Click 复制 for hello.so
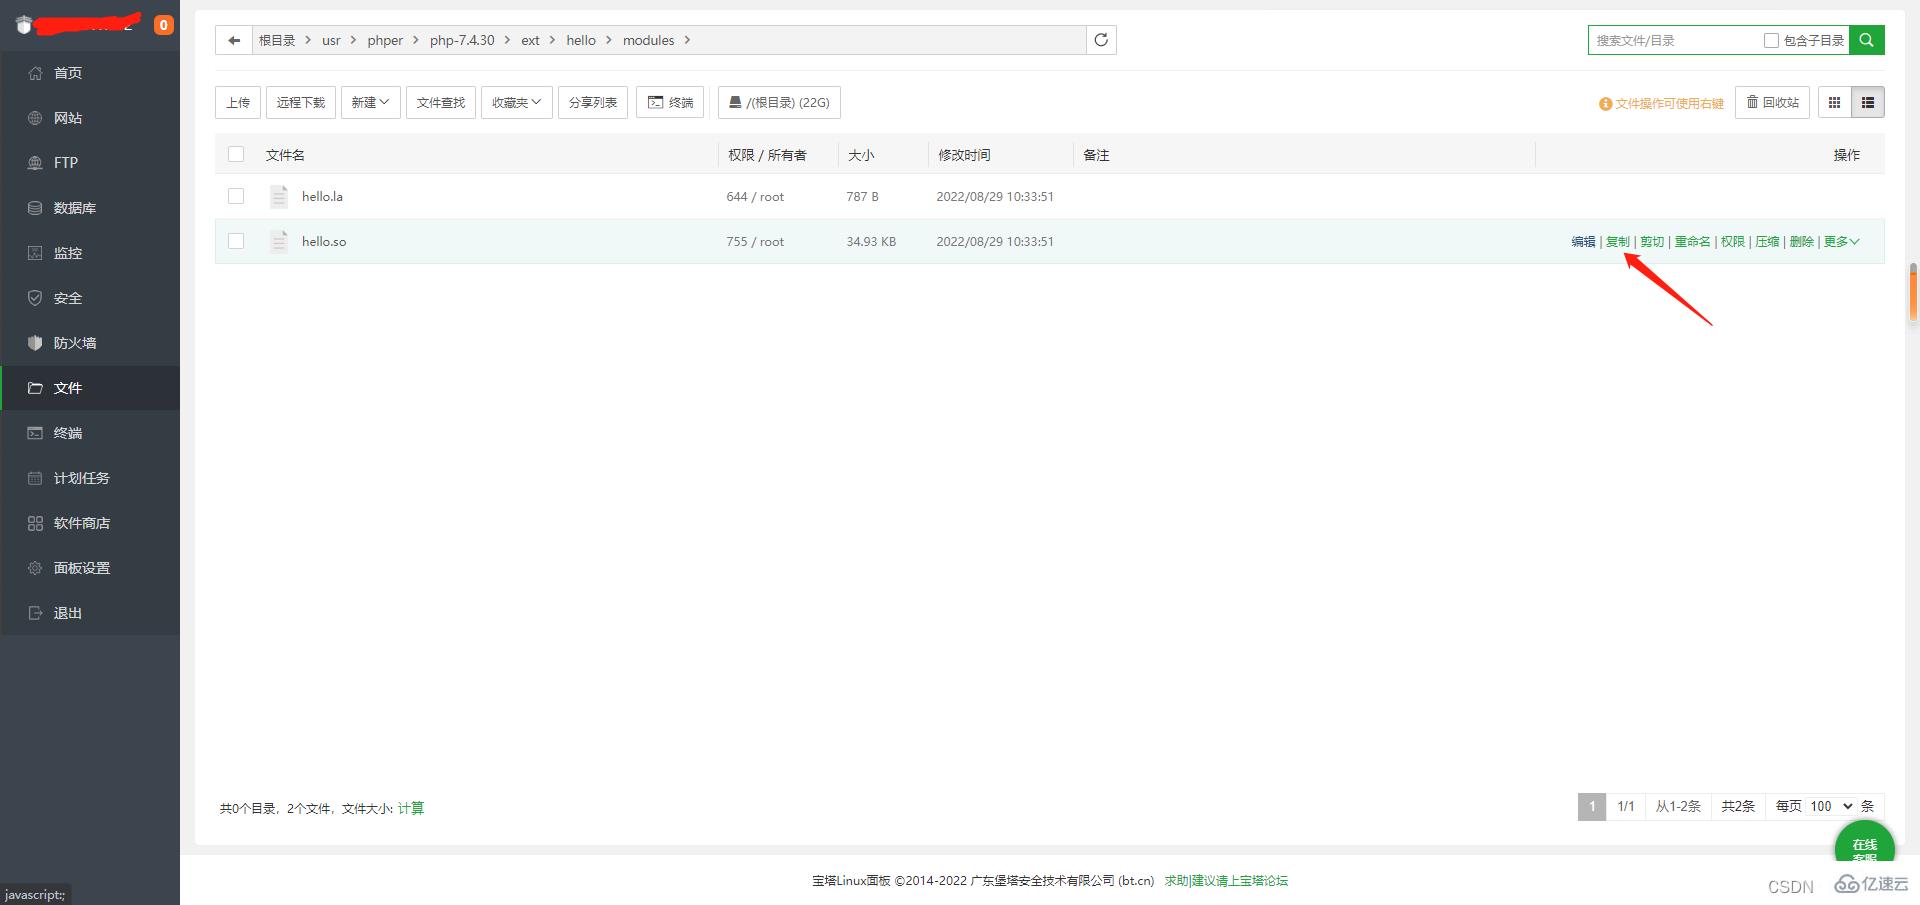The height and width of the screenshot is (905, 1920). (x=1618, y=241)
